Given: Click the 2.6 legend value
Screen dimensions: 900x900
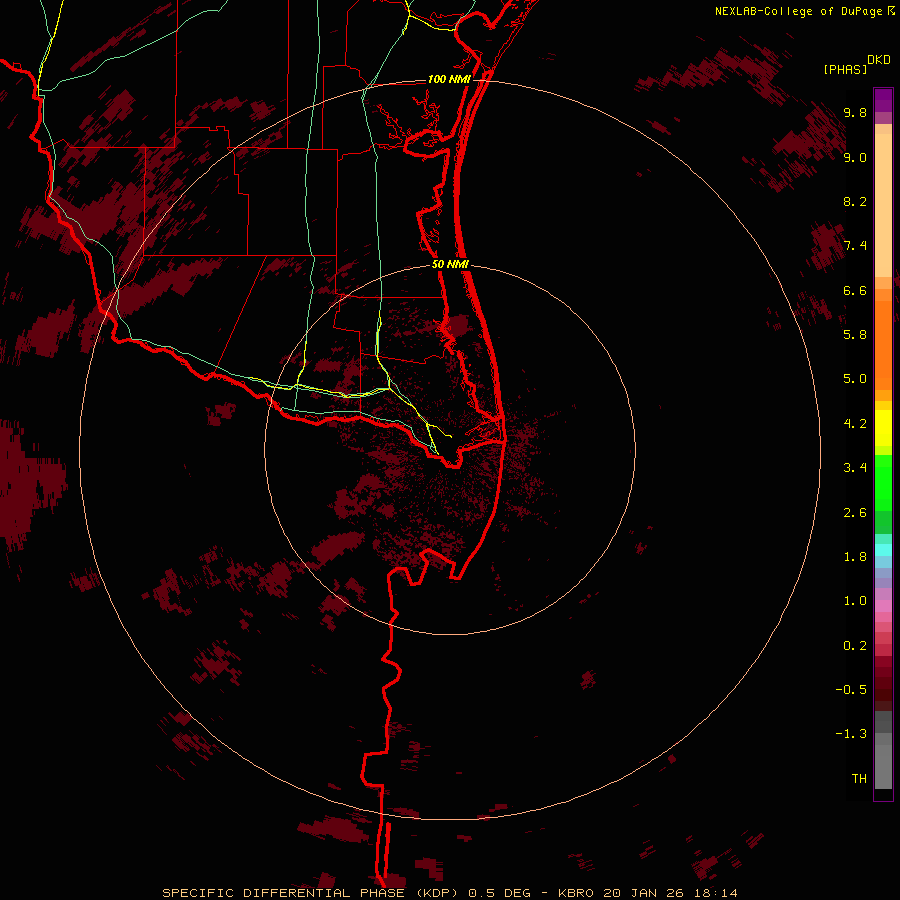Looking at the screenshot, I should 855,513.
